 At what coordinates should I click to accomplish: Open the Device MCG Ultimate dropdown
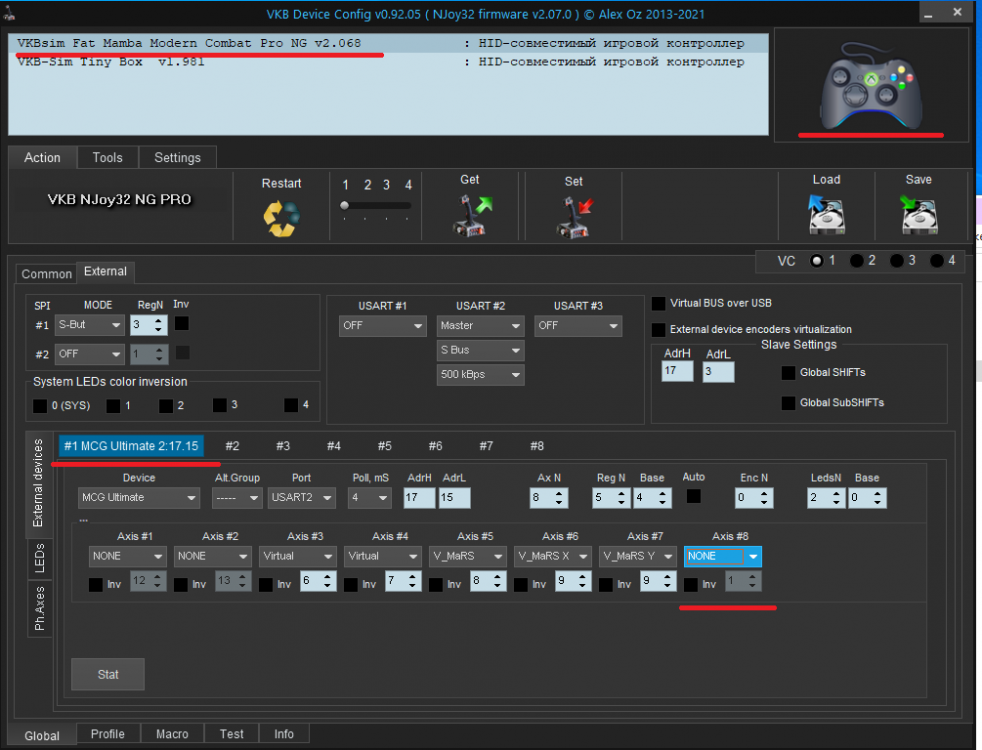(139, 498)
